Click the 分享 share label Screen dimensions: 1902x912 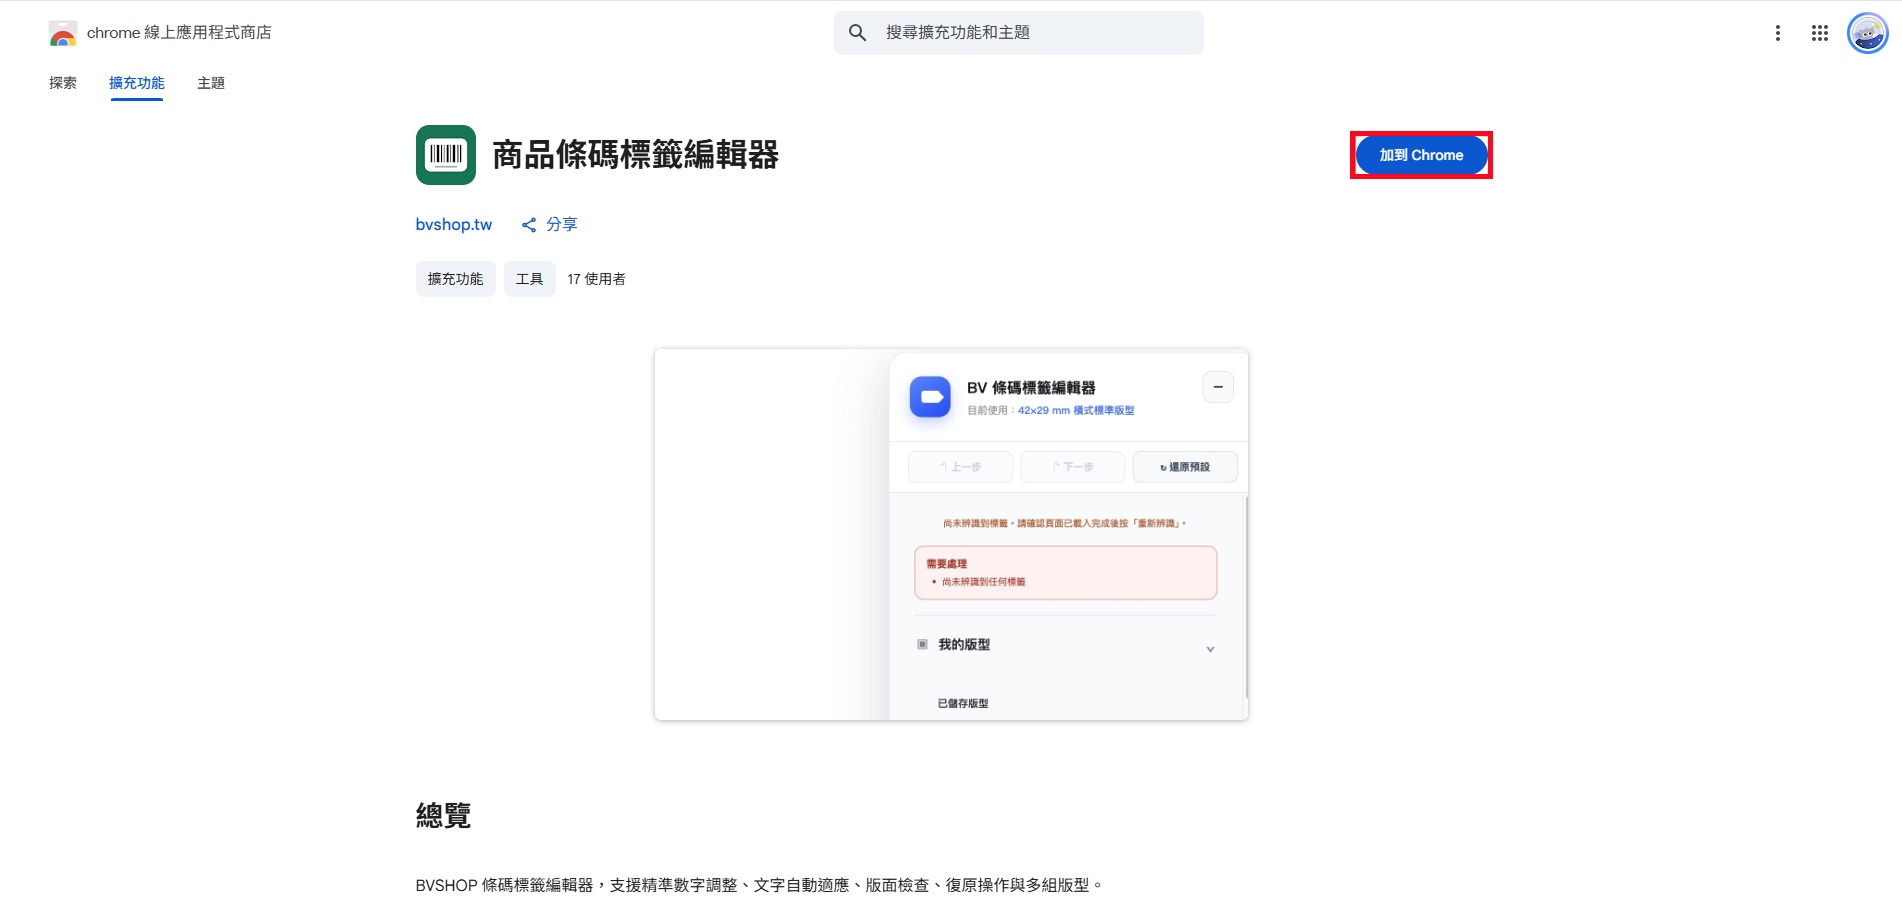coord(562,225)
